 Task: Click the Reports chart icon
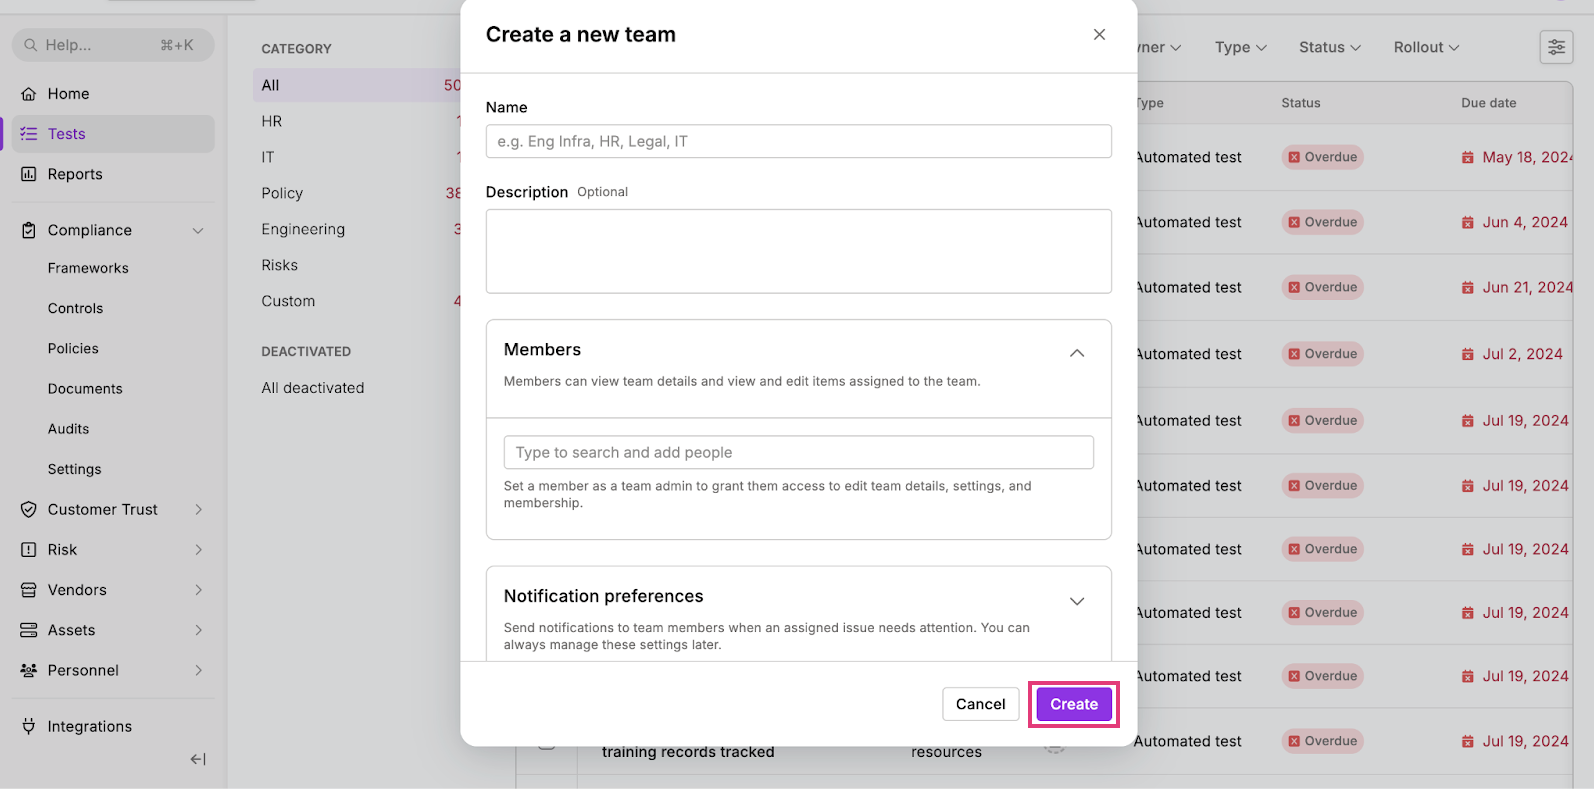(x=29, y=174)
